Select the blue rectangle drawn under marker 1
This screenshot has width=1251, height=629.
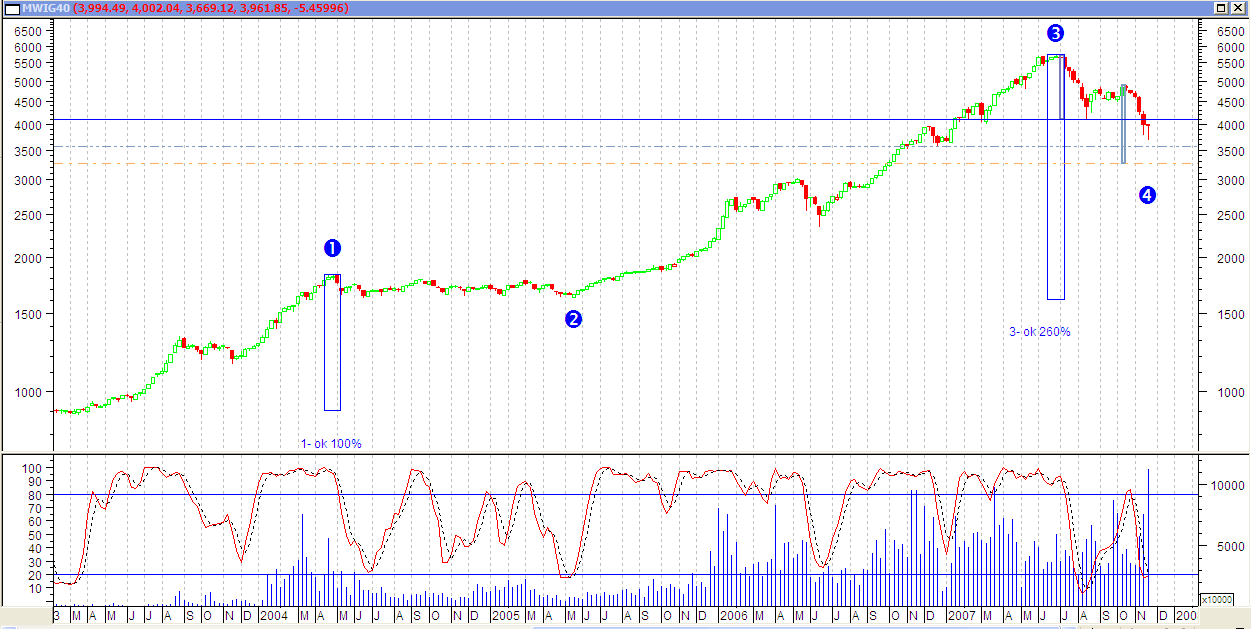click(x=332, y=342)
